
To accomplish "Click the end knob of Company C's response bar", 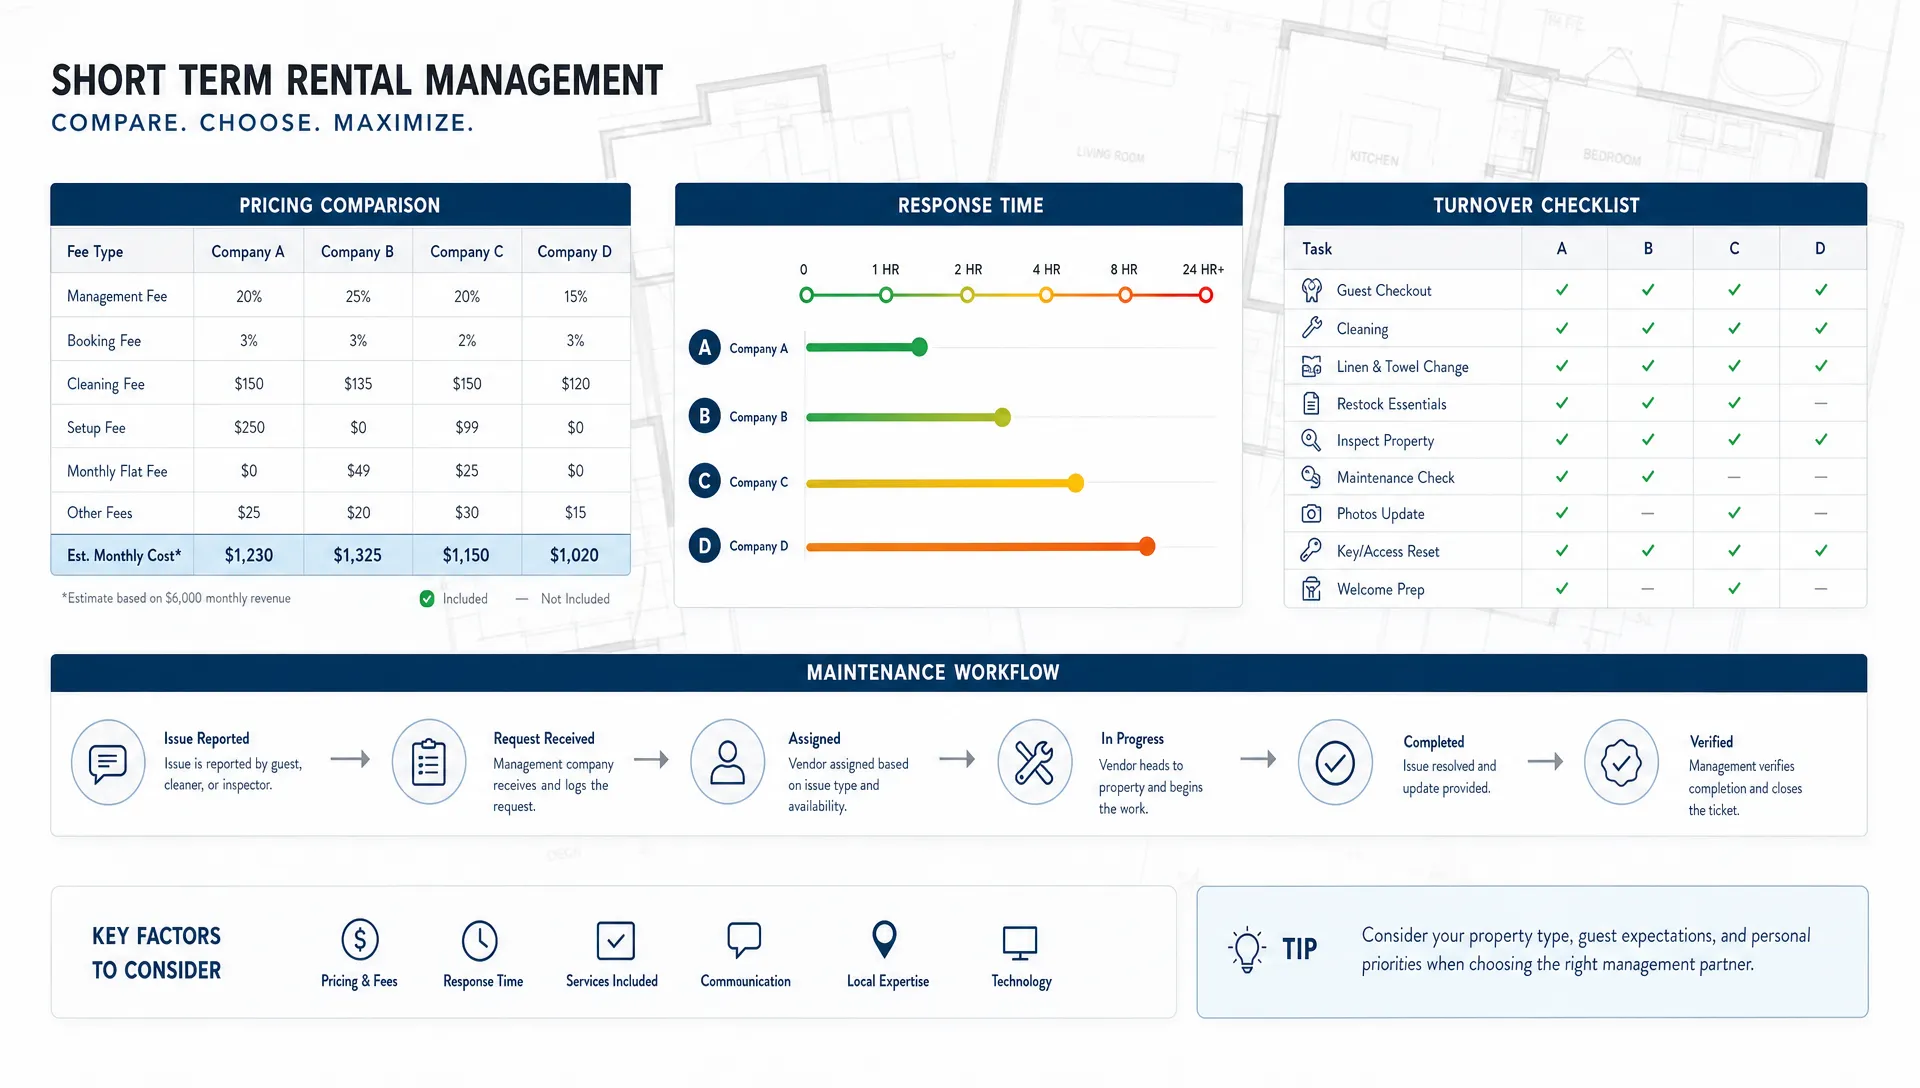I will tap(1076, 484).
